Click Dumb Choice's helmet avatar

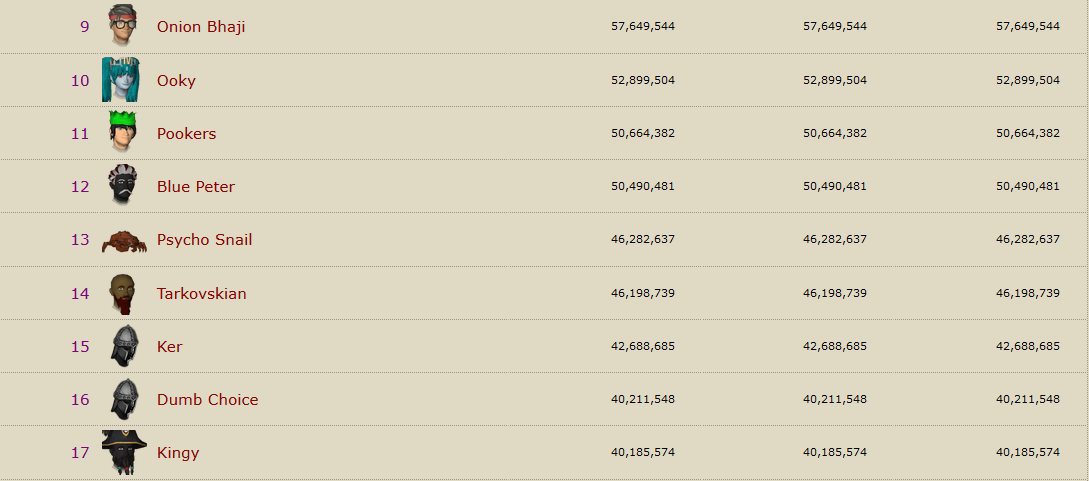pyautogui.click(x=124, y=399)
